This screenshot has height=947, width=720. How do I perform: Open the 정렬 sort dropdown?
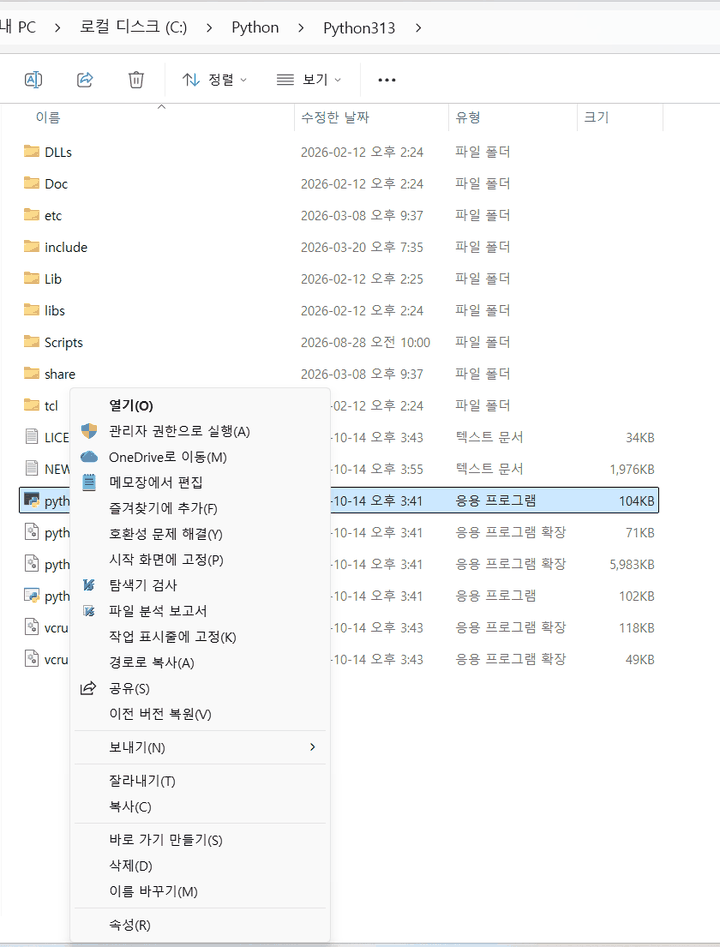click(x=214, y=79)
